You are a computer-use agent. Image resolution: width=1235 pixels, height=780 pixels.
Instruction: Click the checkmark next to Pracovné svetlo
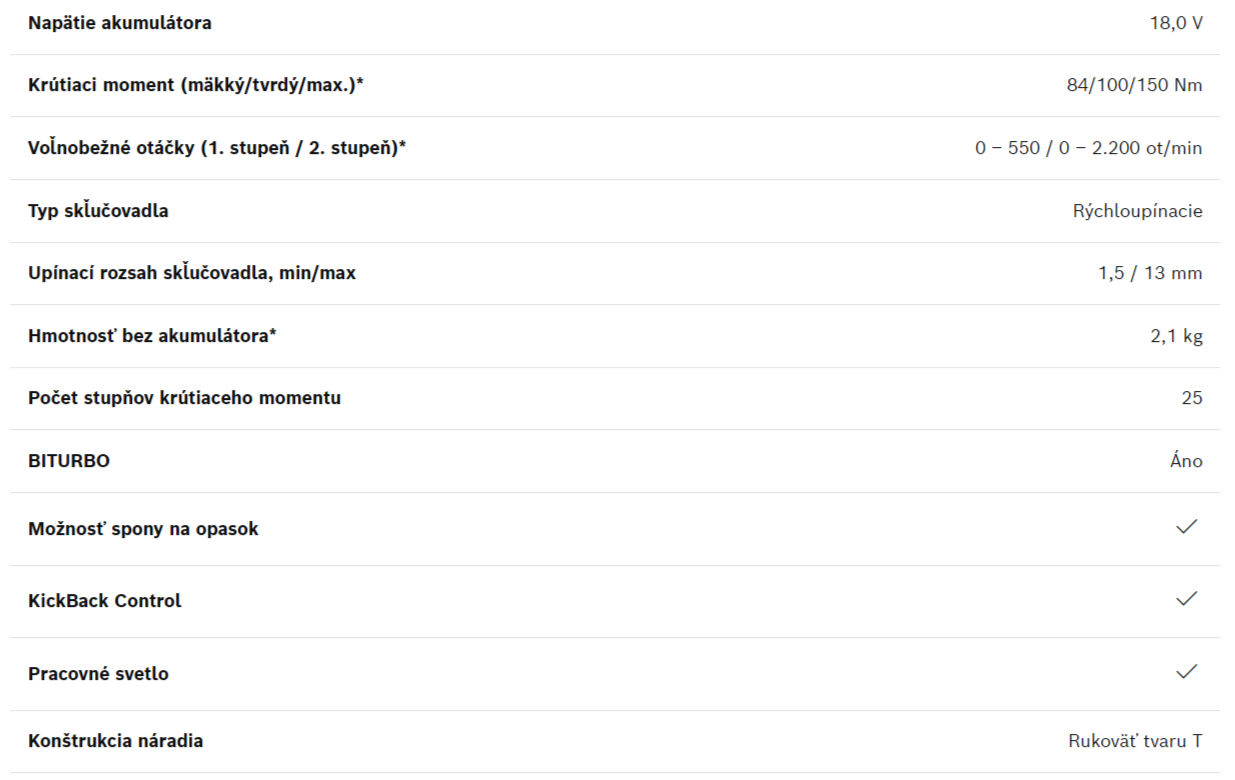[x=1187, y=672]
